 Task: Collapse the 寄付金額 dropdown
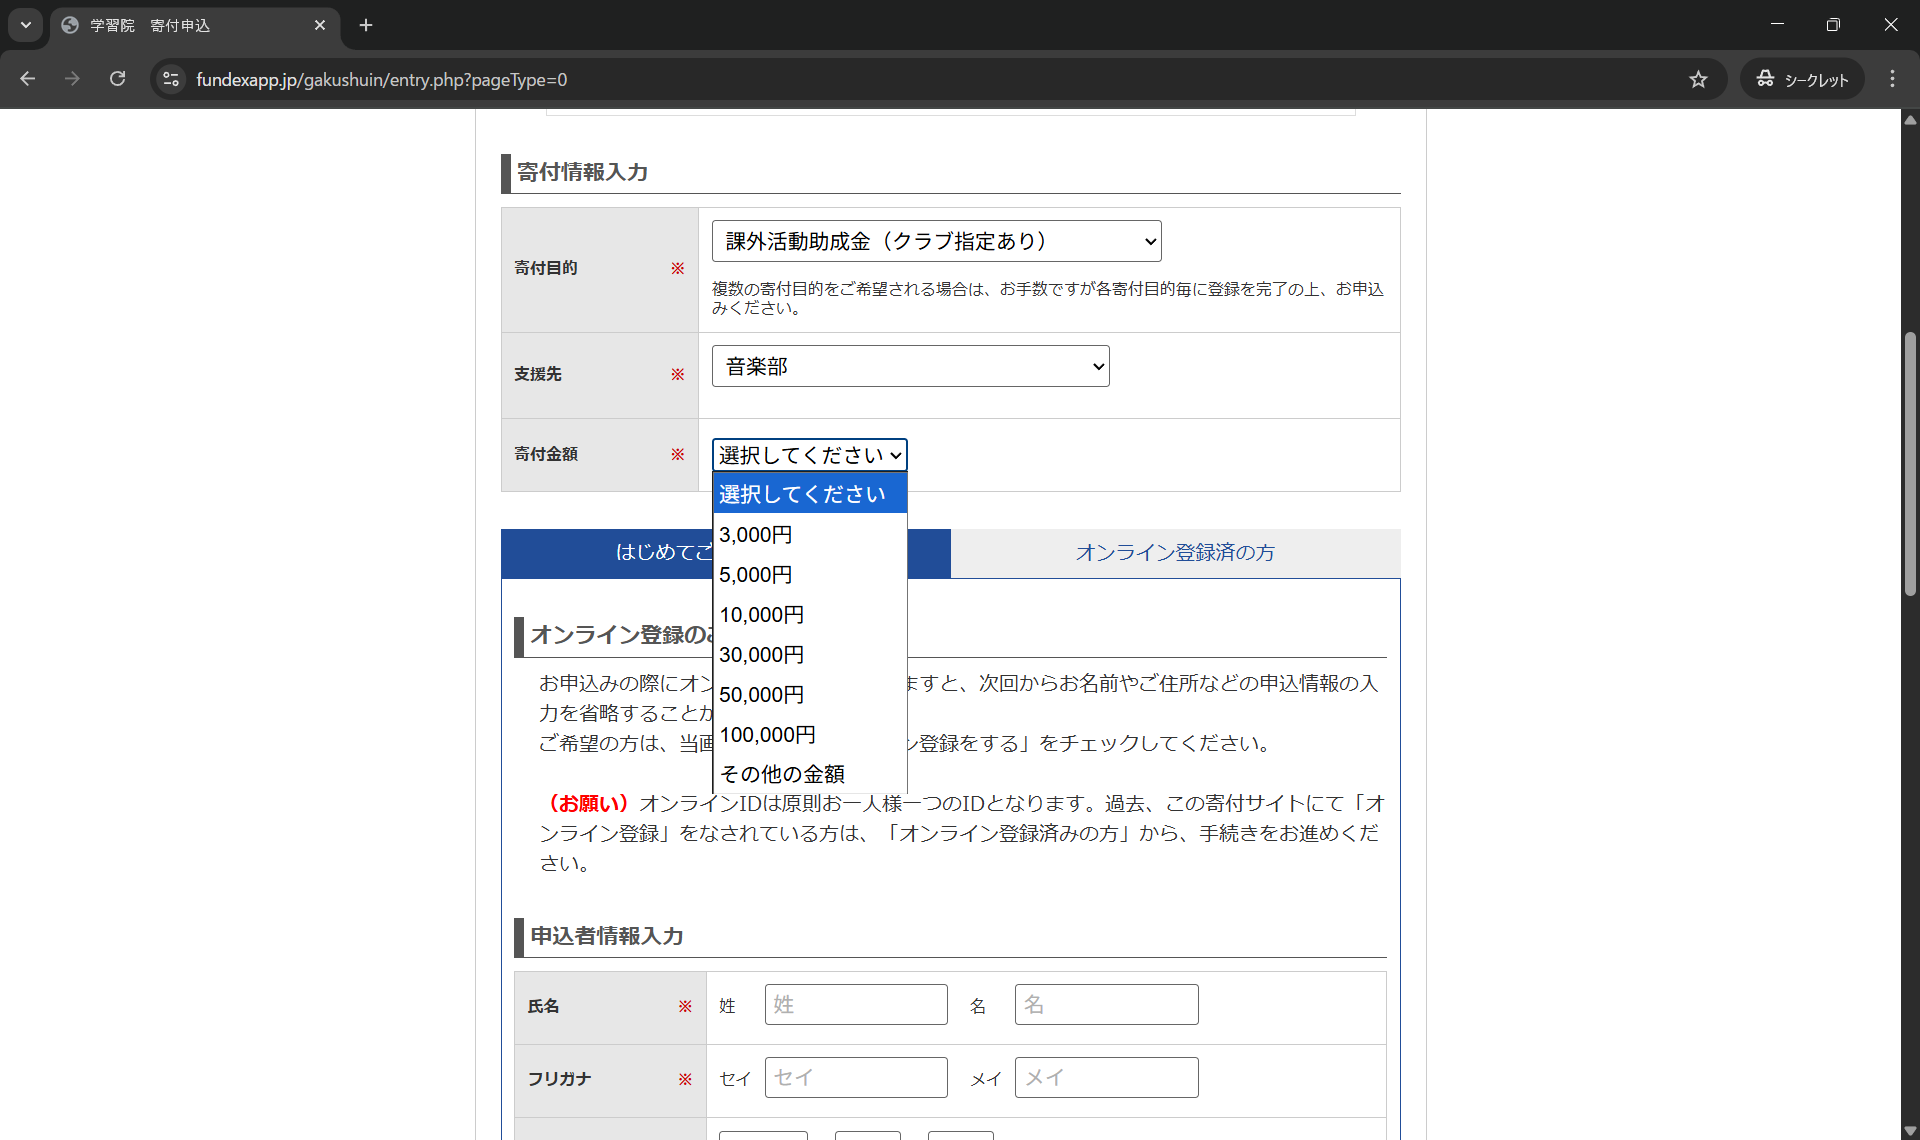tap(809, 455)
